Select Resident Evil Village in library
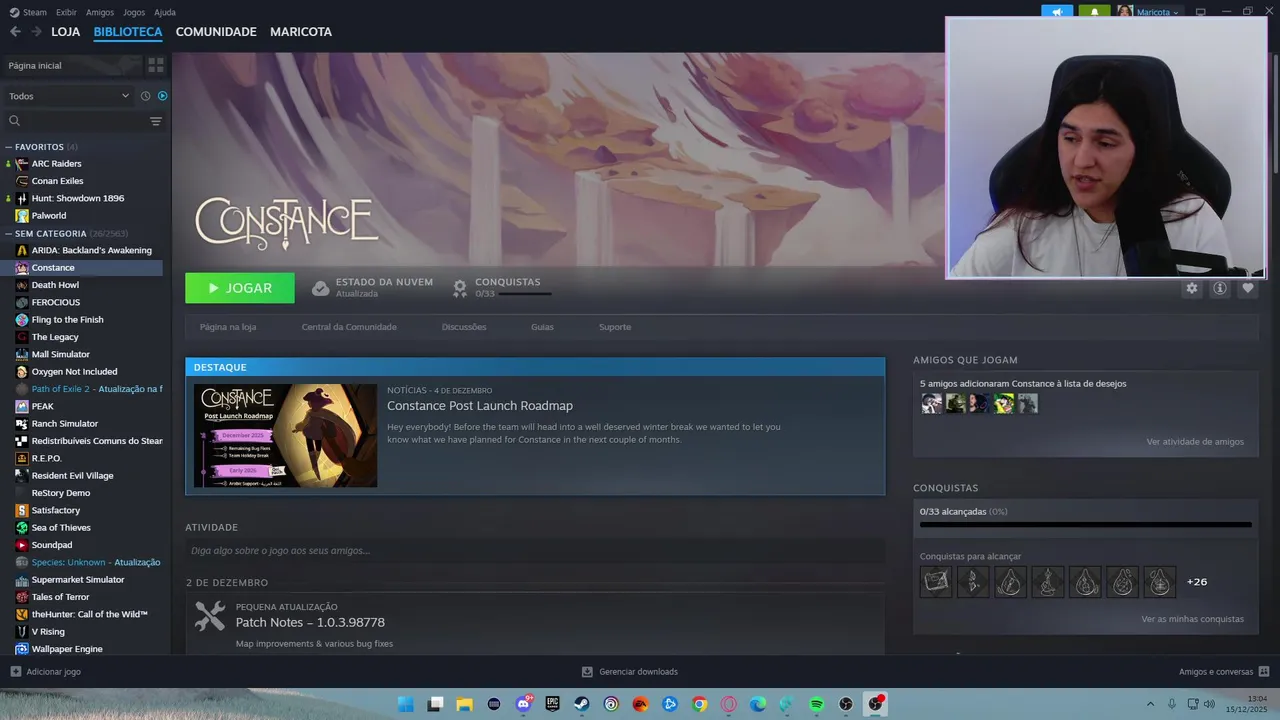The image size is (1280, 720). (x=72, y=475)
